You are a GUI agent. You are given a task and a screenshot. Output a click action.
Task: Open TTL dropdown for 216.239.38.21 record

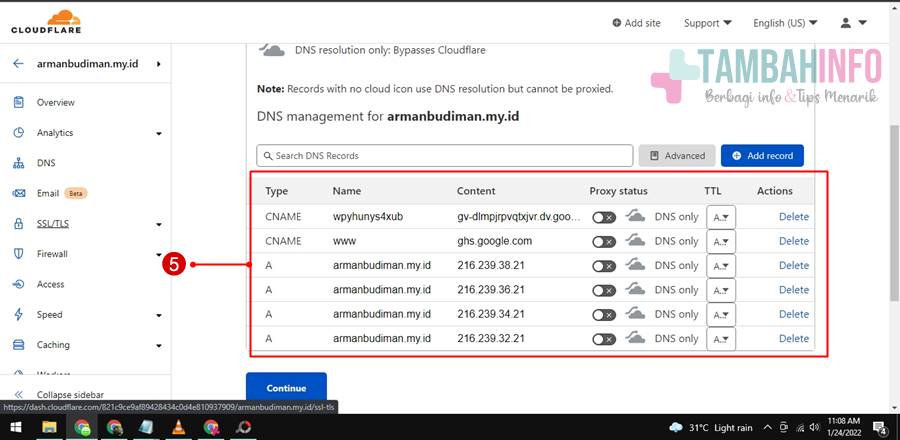click(721, 266)
